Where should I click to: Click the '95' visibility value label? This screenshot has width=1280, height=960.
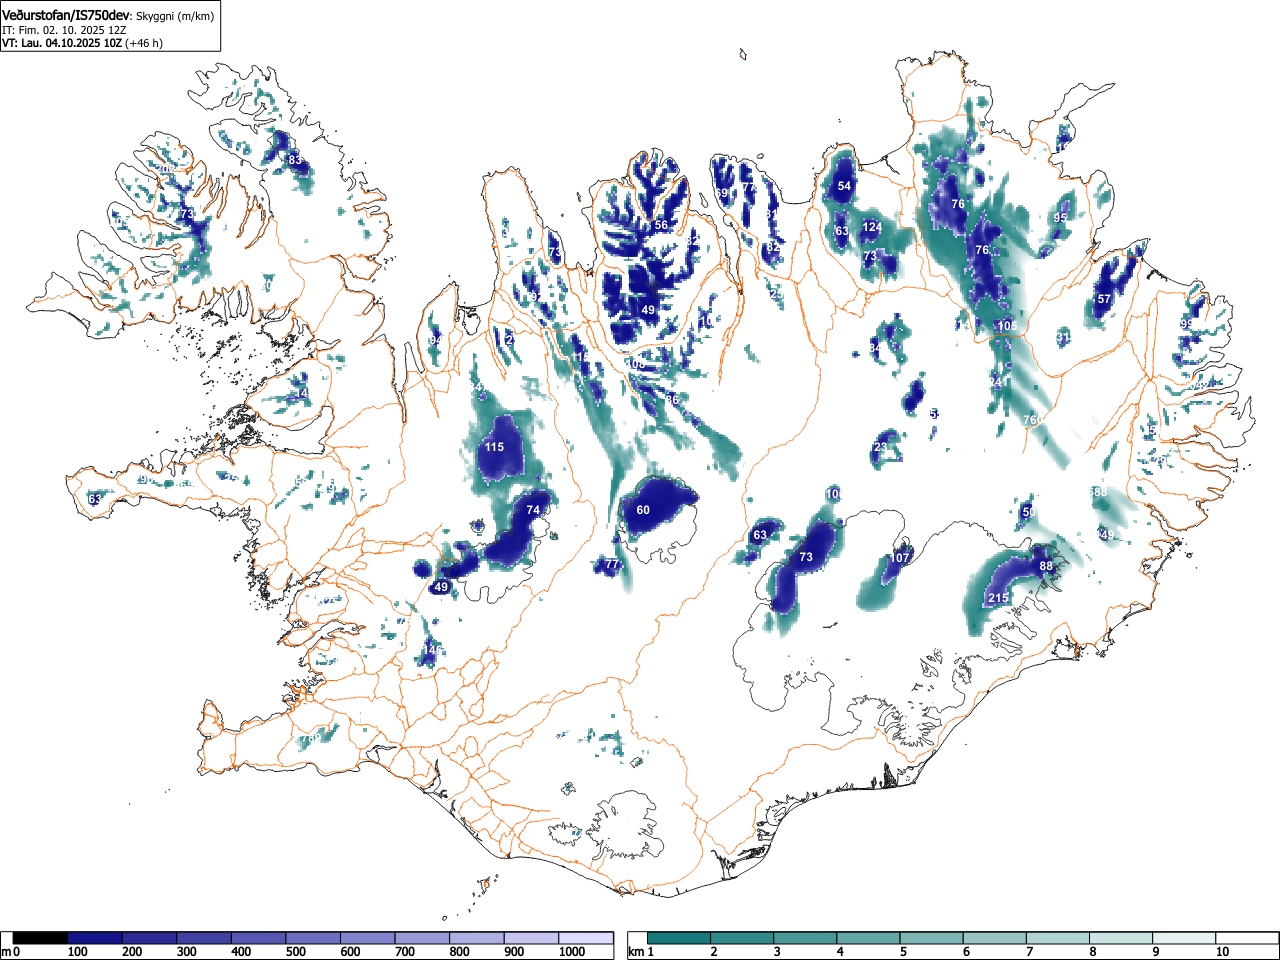(x=1060, y=218)
